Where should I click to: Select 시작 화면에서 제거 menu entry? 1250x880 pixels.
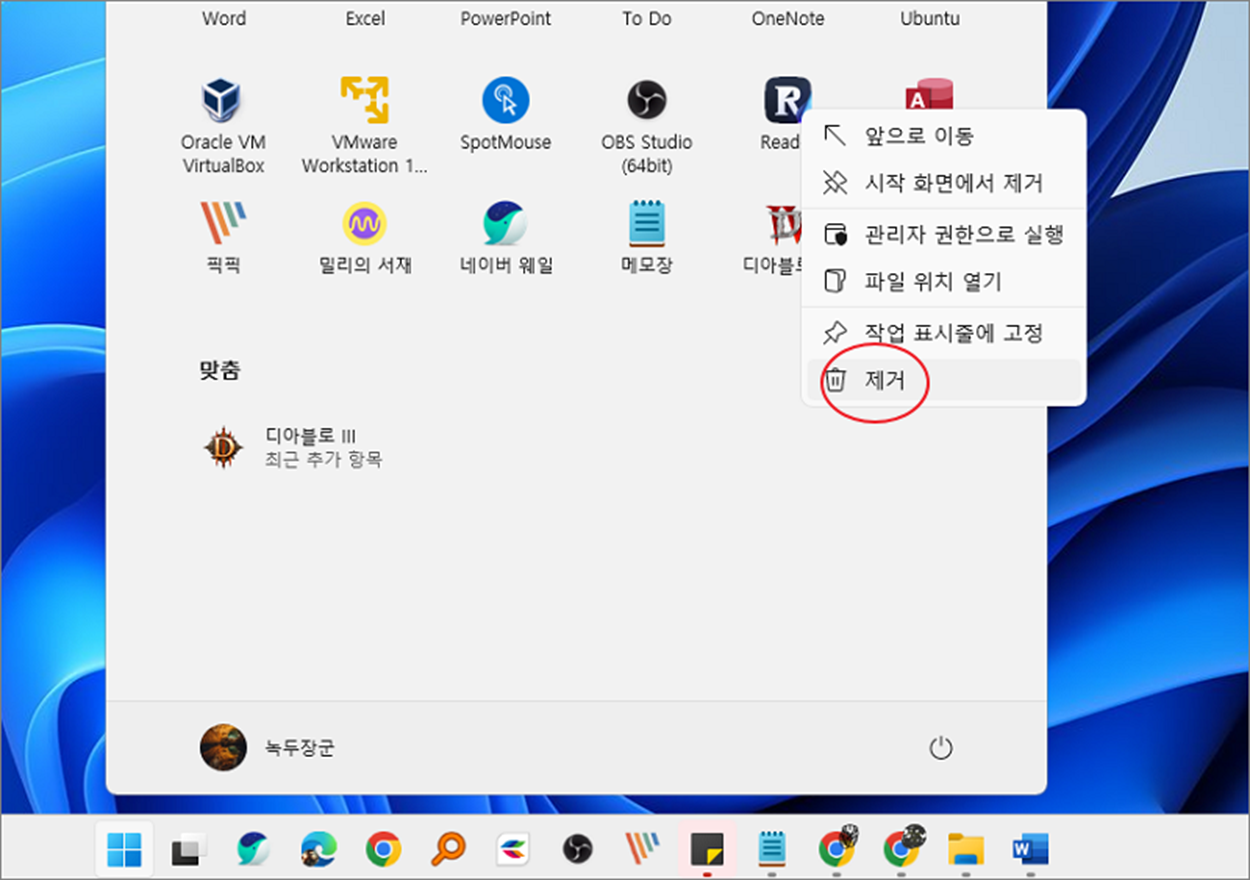(944, 183)
